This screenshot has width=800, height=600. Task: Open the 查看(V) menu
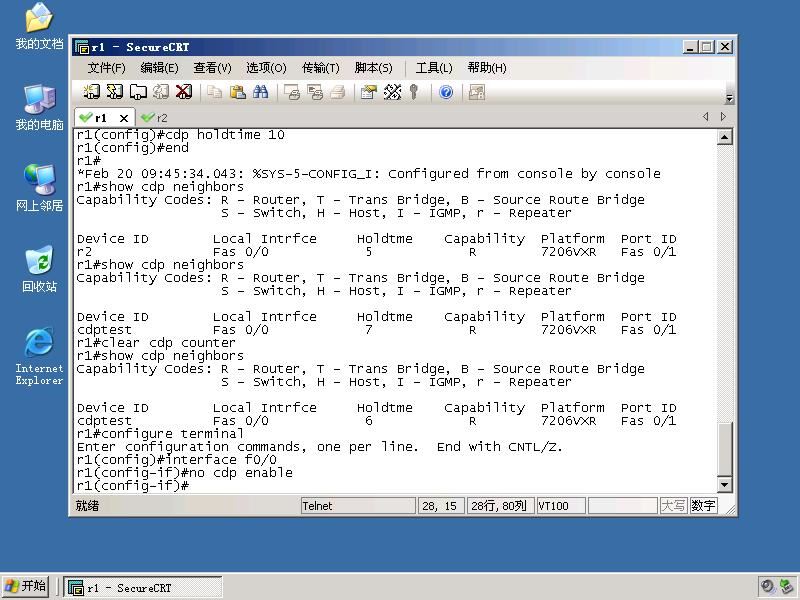pyautogui.click(x=212, y=68)
